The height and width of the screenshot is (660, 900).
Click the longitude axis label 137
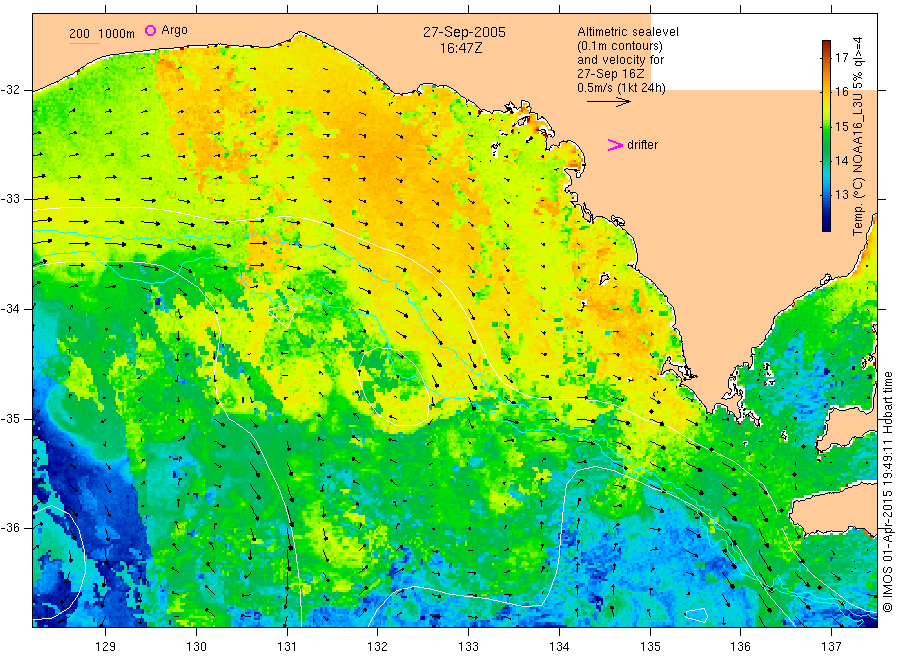(x=831, y=647)
